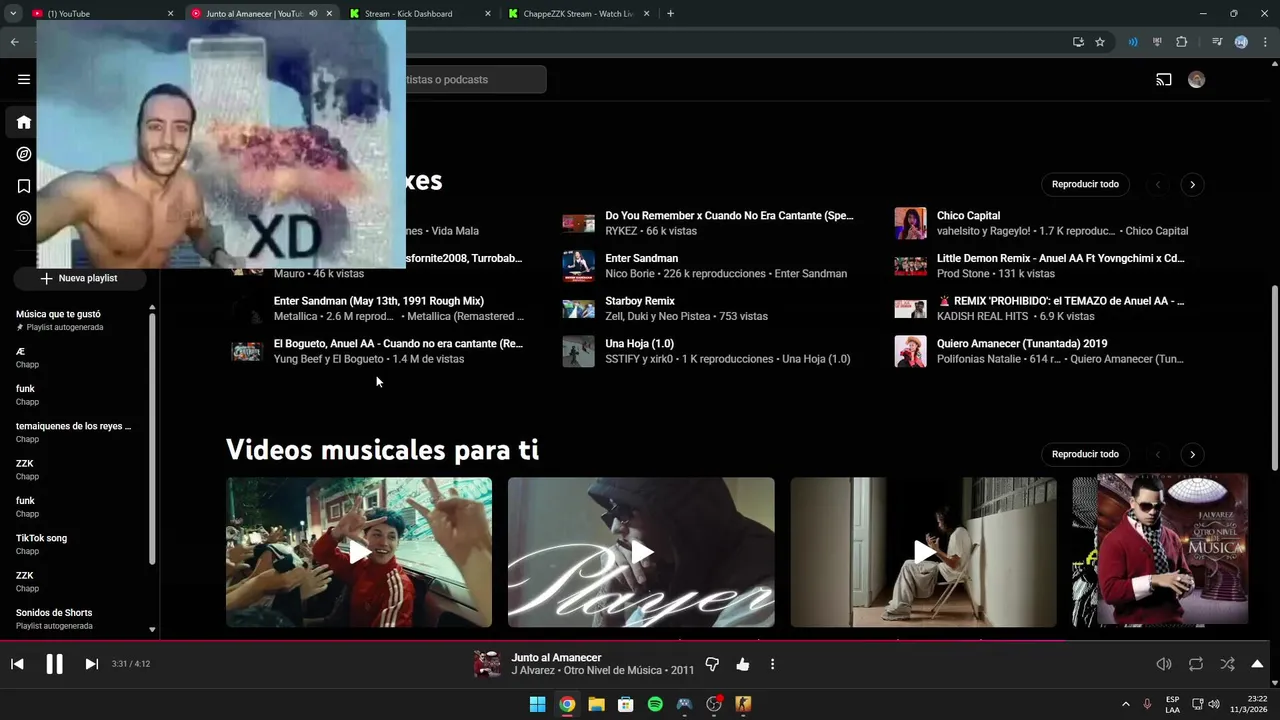Open the Chrome extensions puzzle icon

(x=1182, y=42)
